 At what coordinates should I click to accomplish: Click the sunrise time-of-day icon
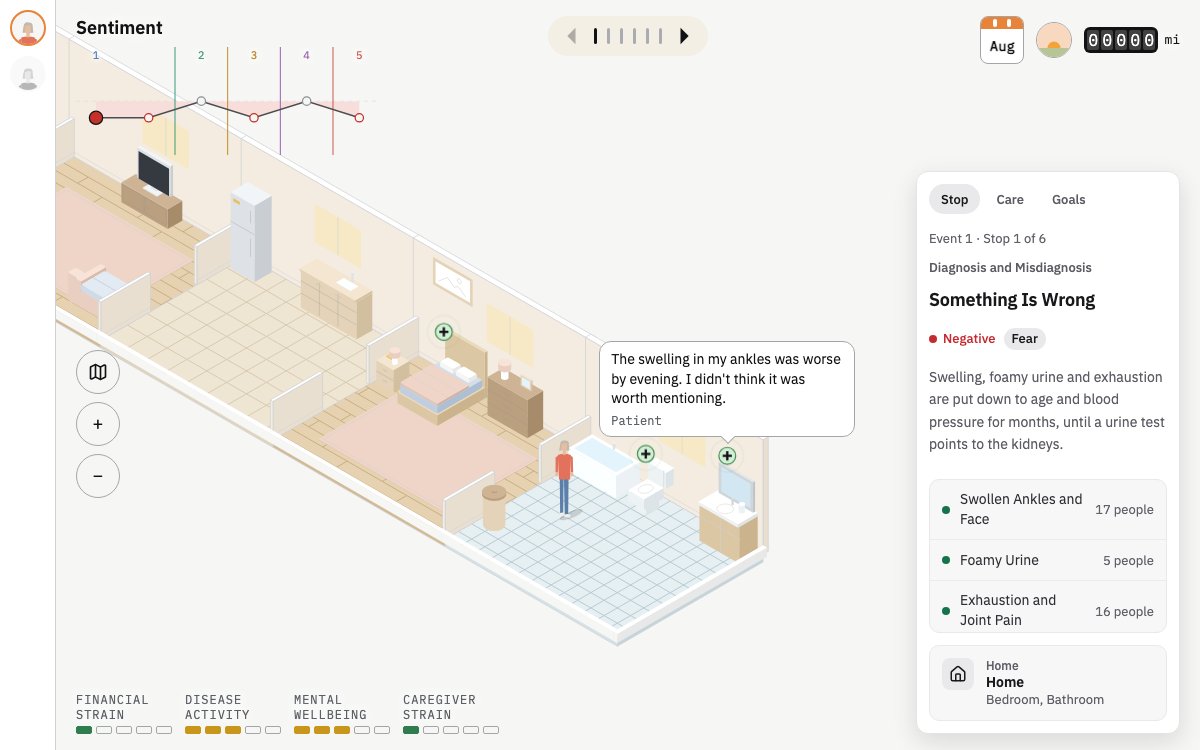1054,40
